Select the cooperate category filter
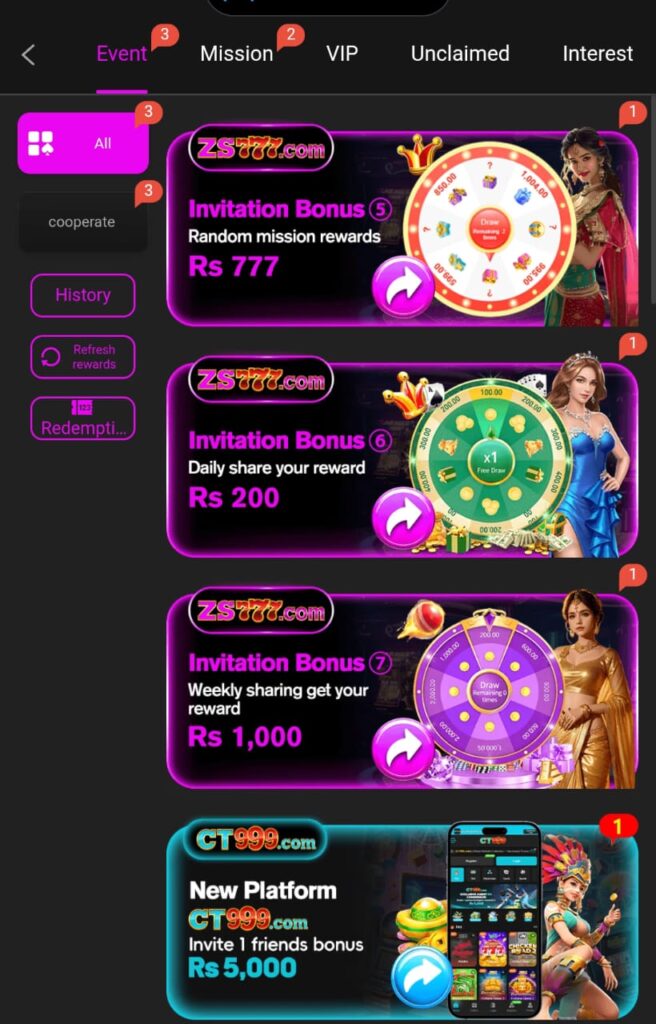Viewport: 656px width, 1024px height. pyautogui.click(x=82, y=222)
